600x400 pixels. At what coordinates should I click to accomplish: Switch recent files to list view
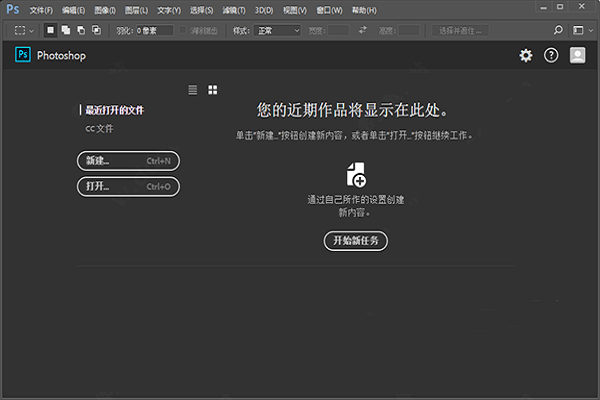(x=193, y=90)
